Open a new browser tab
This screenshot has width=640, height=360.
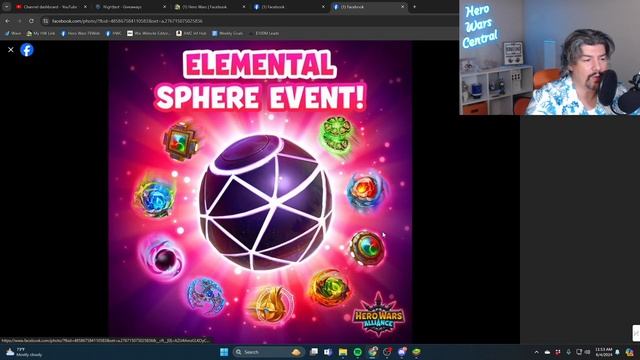point(415,7)
